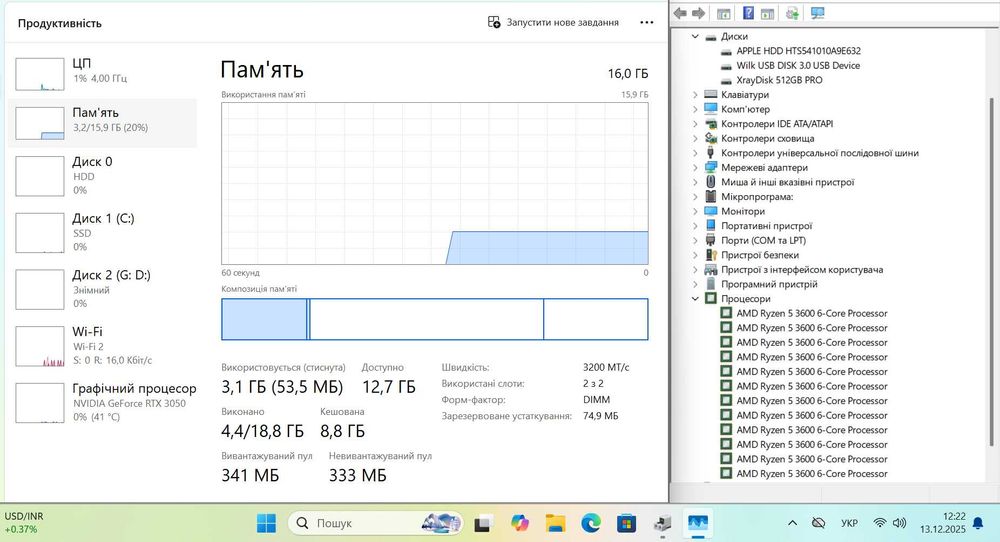Screen dimensions: 1000x542
Task: Launch Copilot from the taskbar
Action: click(x=520, y=524)
